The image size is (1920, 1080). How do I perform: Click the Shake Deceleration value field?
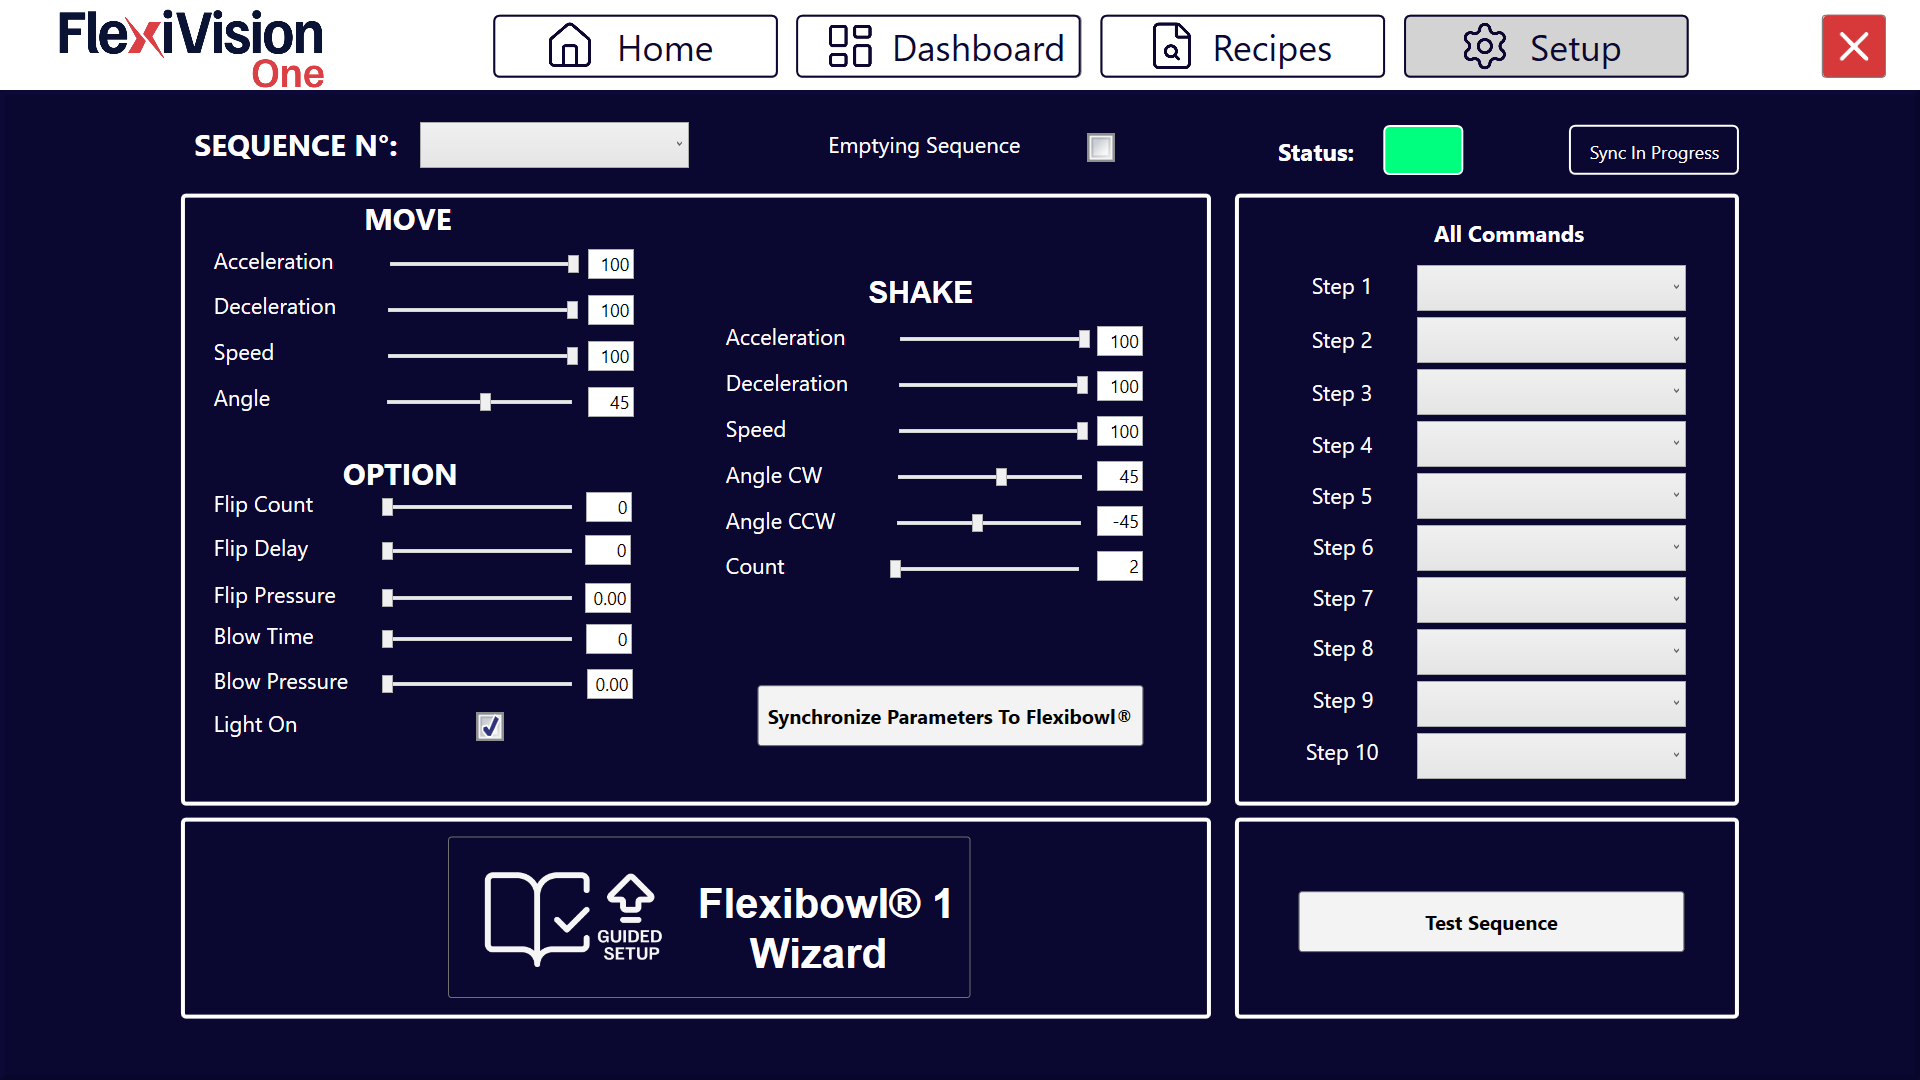pyautogui.click(x=1120, y=386)
